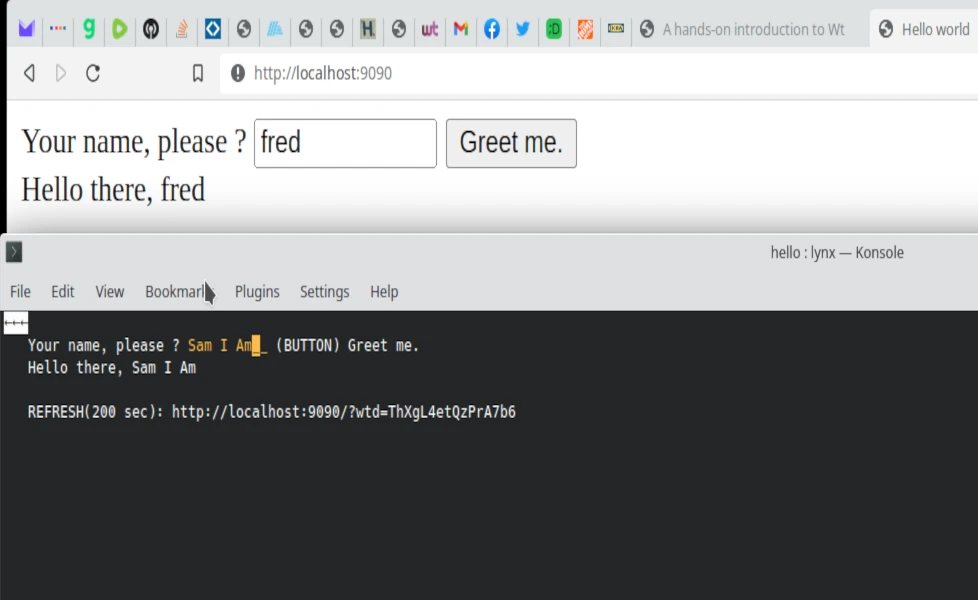
Task: Click the browser Forward arrow
Action: 61,73
